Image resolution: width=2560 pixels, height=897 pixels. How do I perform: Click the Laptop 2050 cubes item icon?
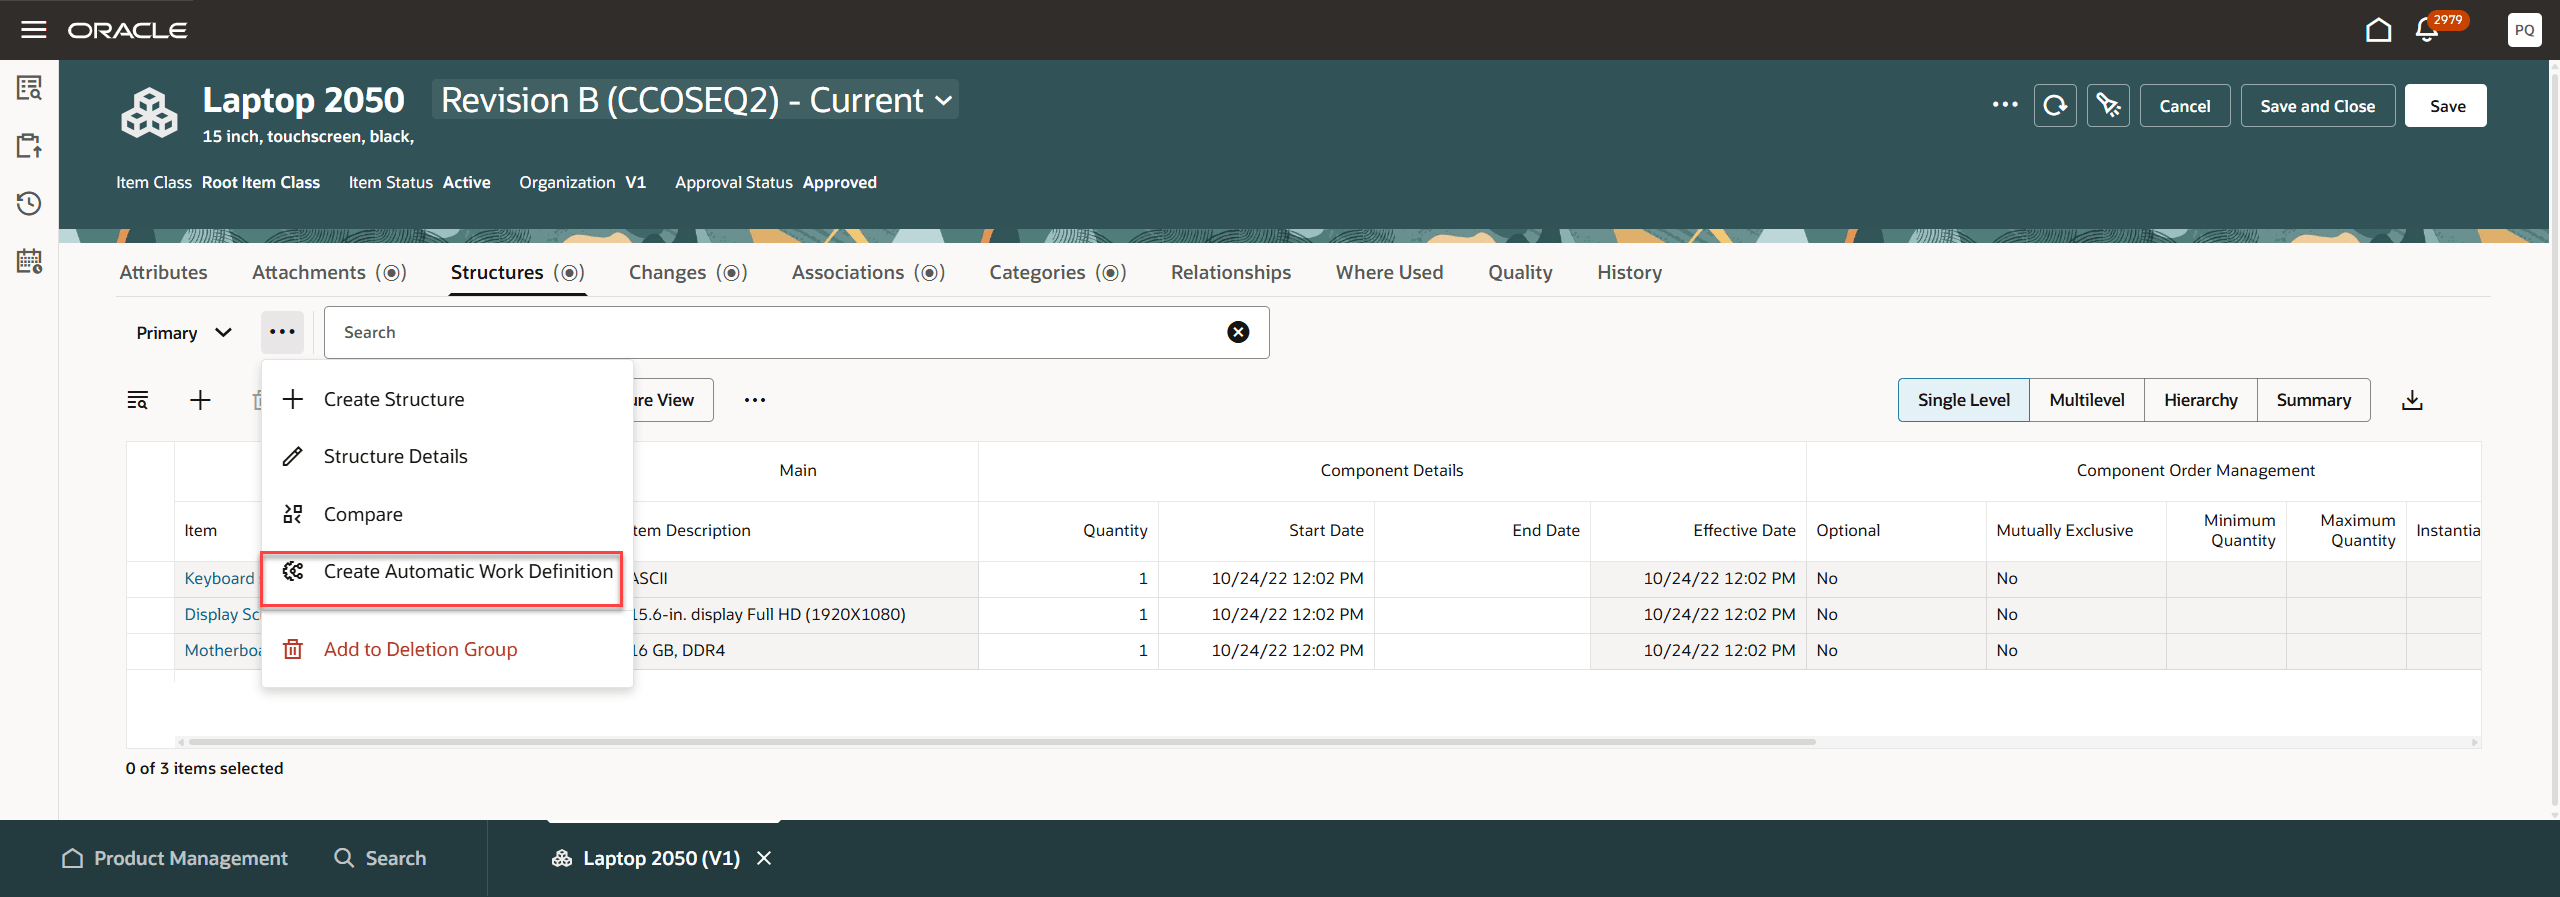click(x=149, y=113)
